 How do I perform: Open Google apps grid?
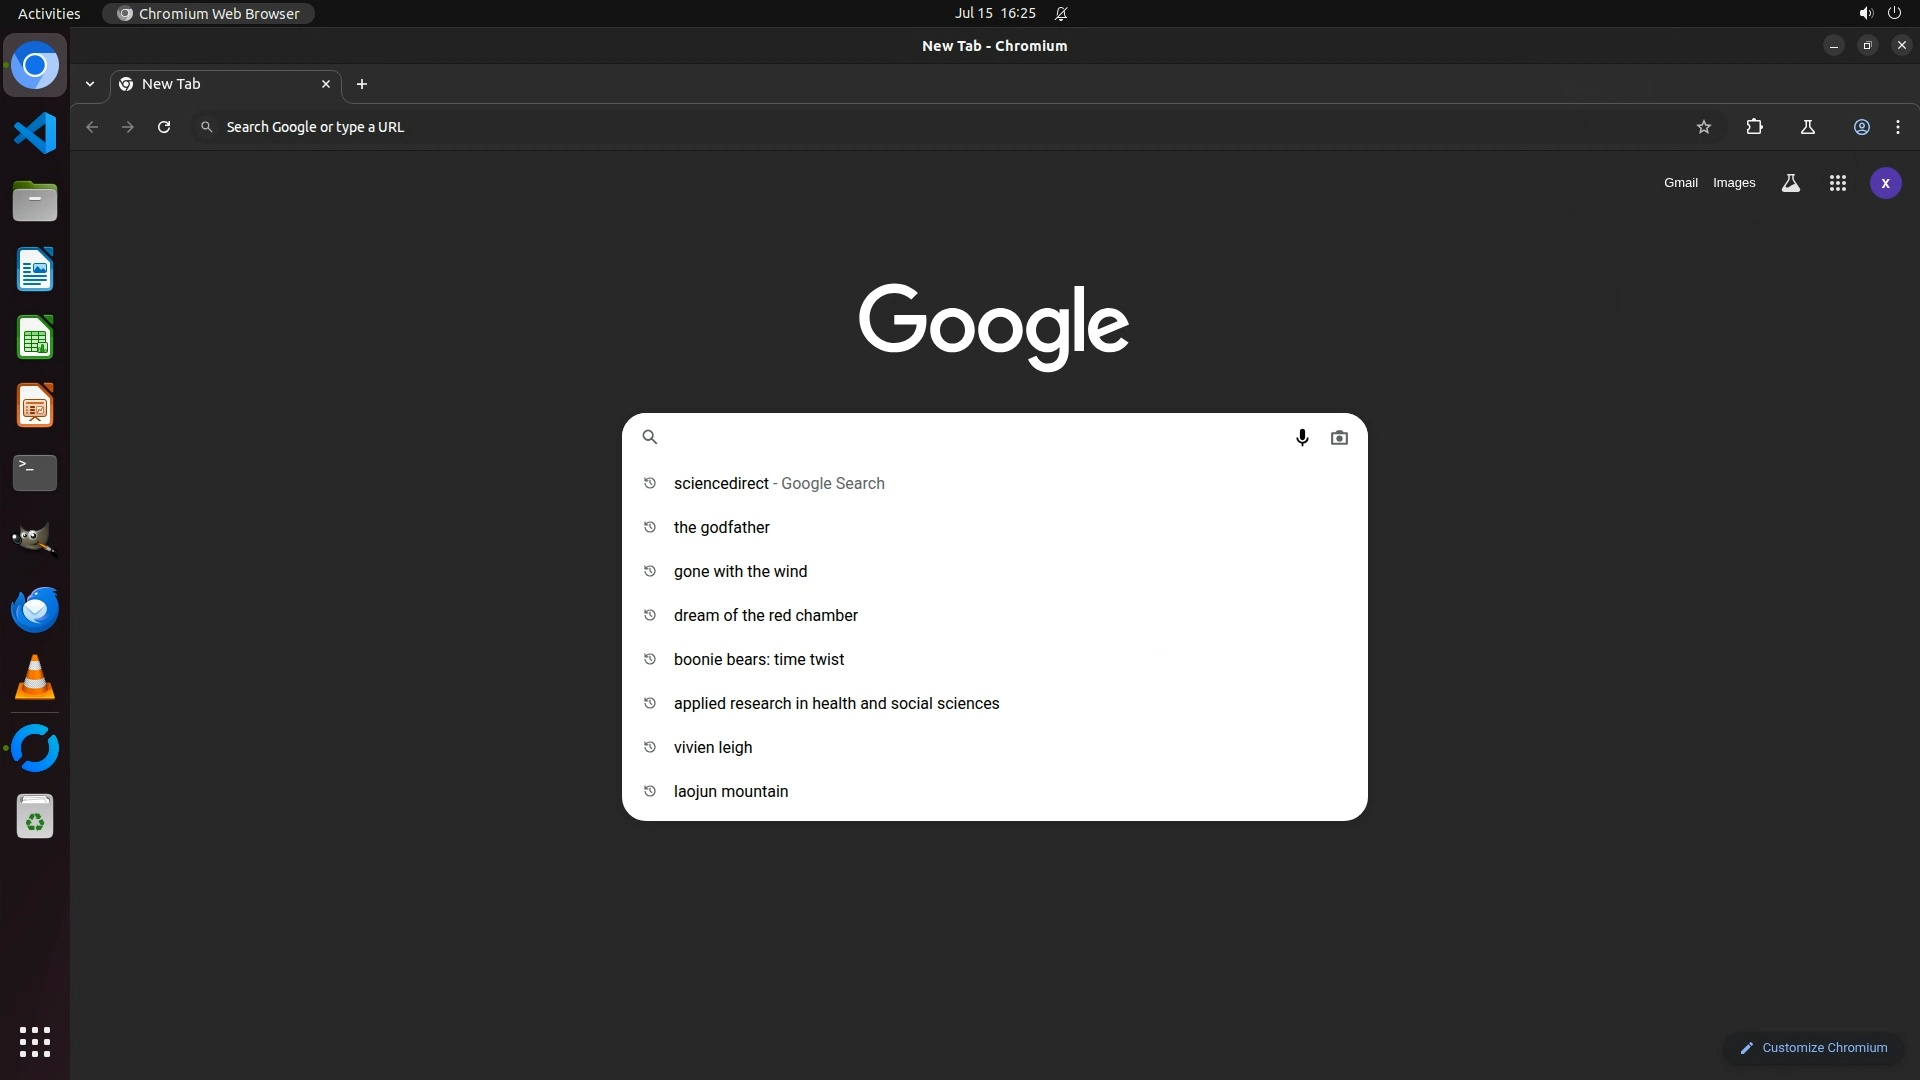click(1837, 183)
